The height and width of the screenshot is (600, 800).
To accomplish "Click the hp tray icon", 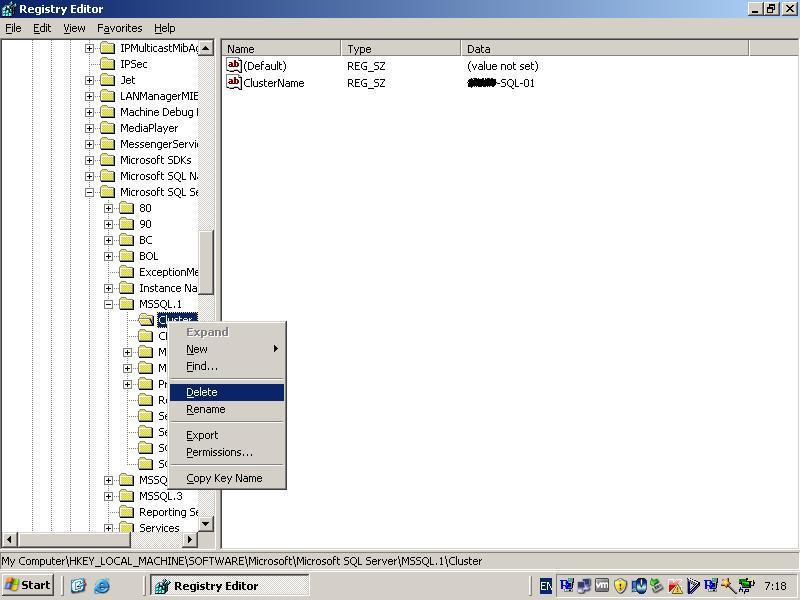I will (x=746, y=586).
